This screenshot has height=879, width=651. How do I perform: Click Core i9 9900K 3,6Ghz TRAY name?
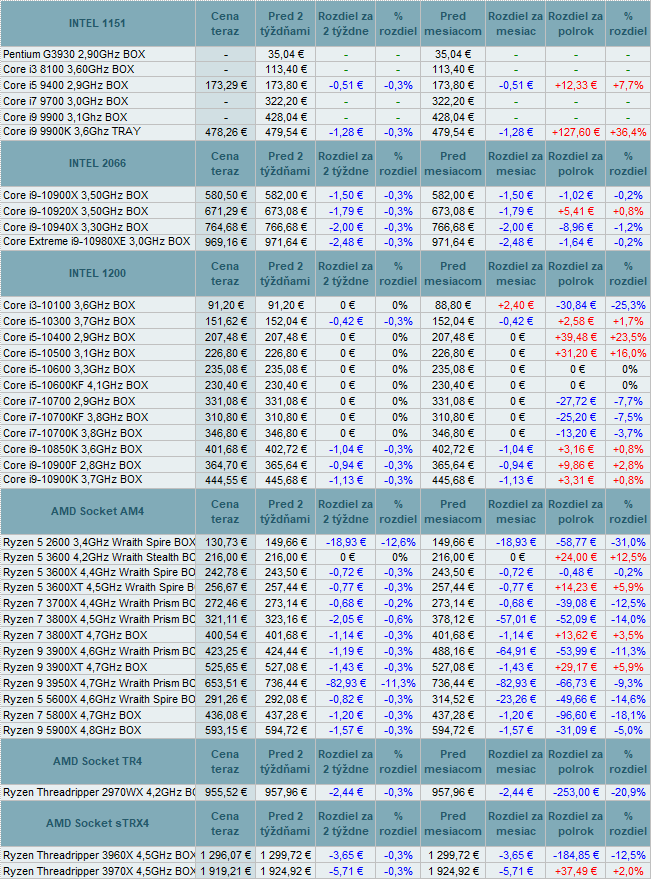[72, 132]
